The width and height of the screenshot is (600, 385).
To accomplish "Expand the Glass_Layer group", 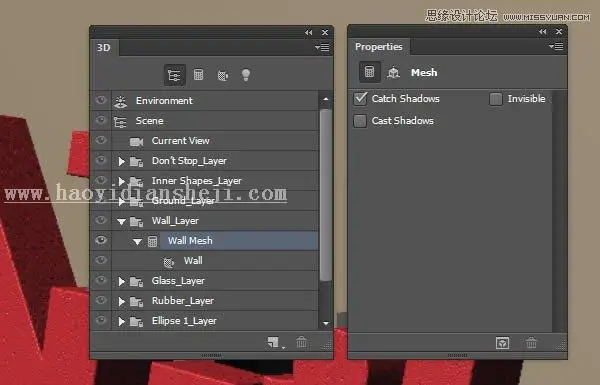I will [121, 282].
